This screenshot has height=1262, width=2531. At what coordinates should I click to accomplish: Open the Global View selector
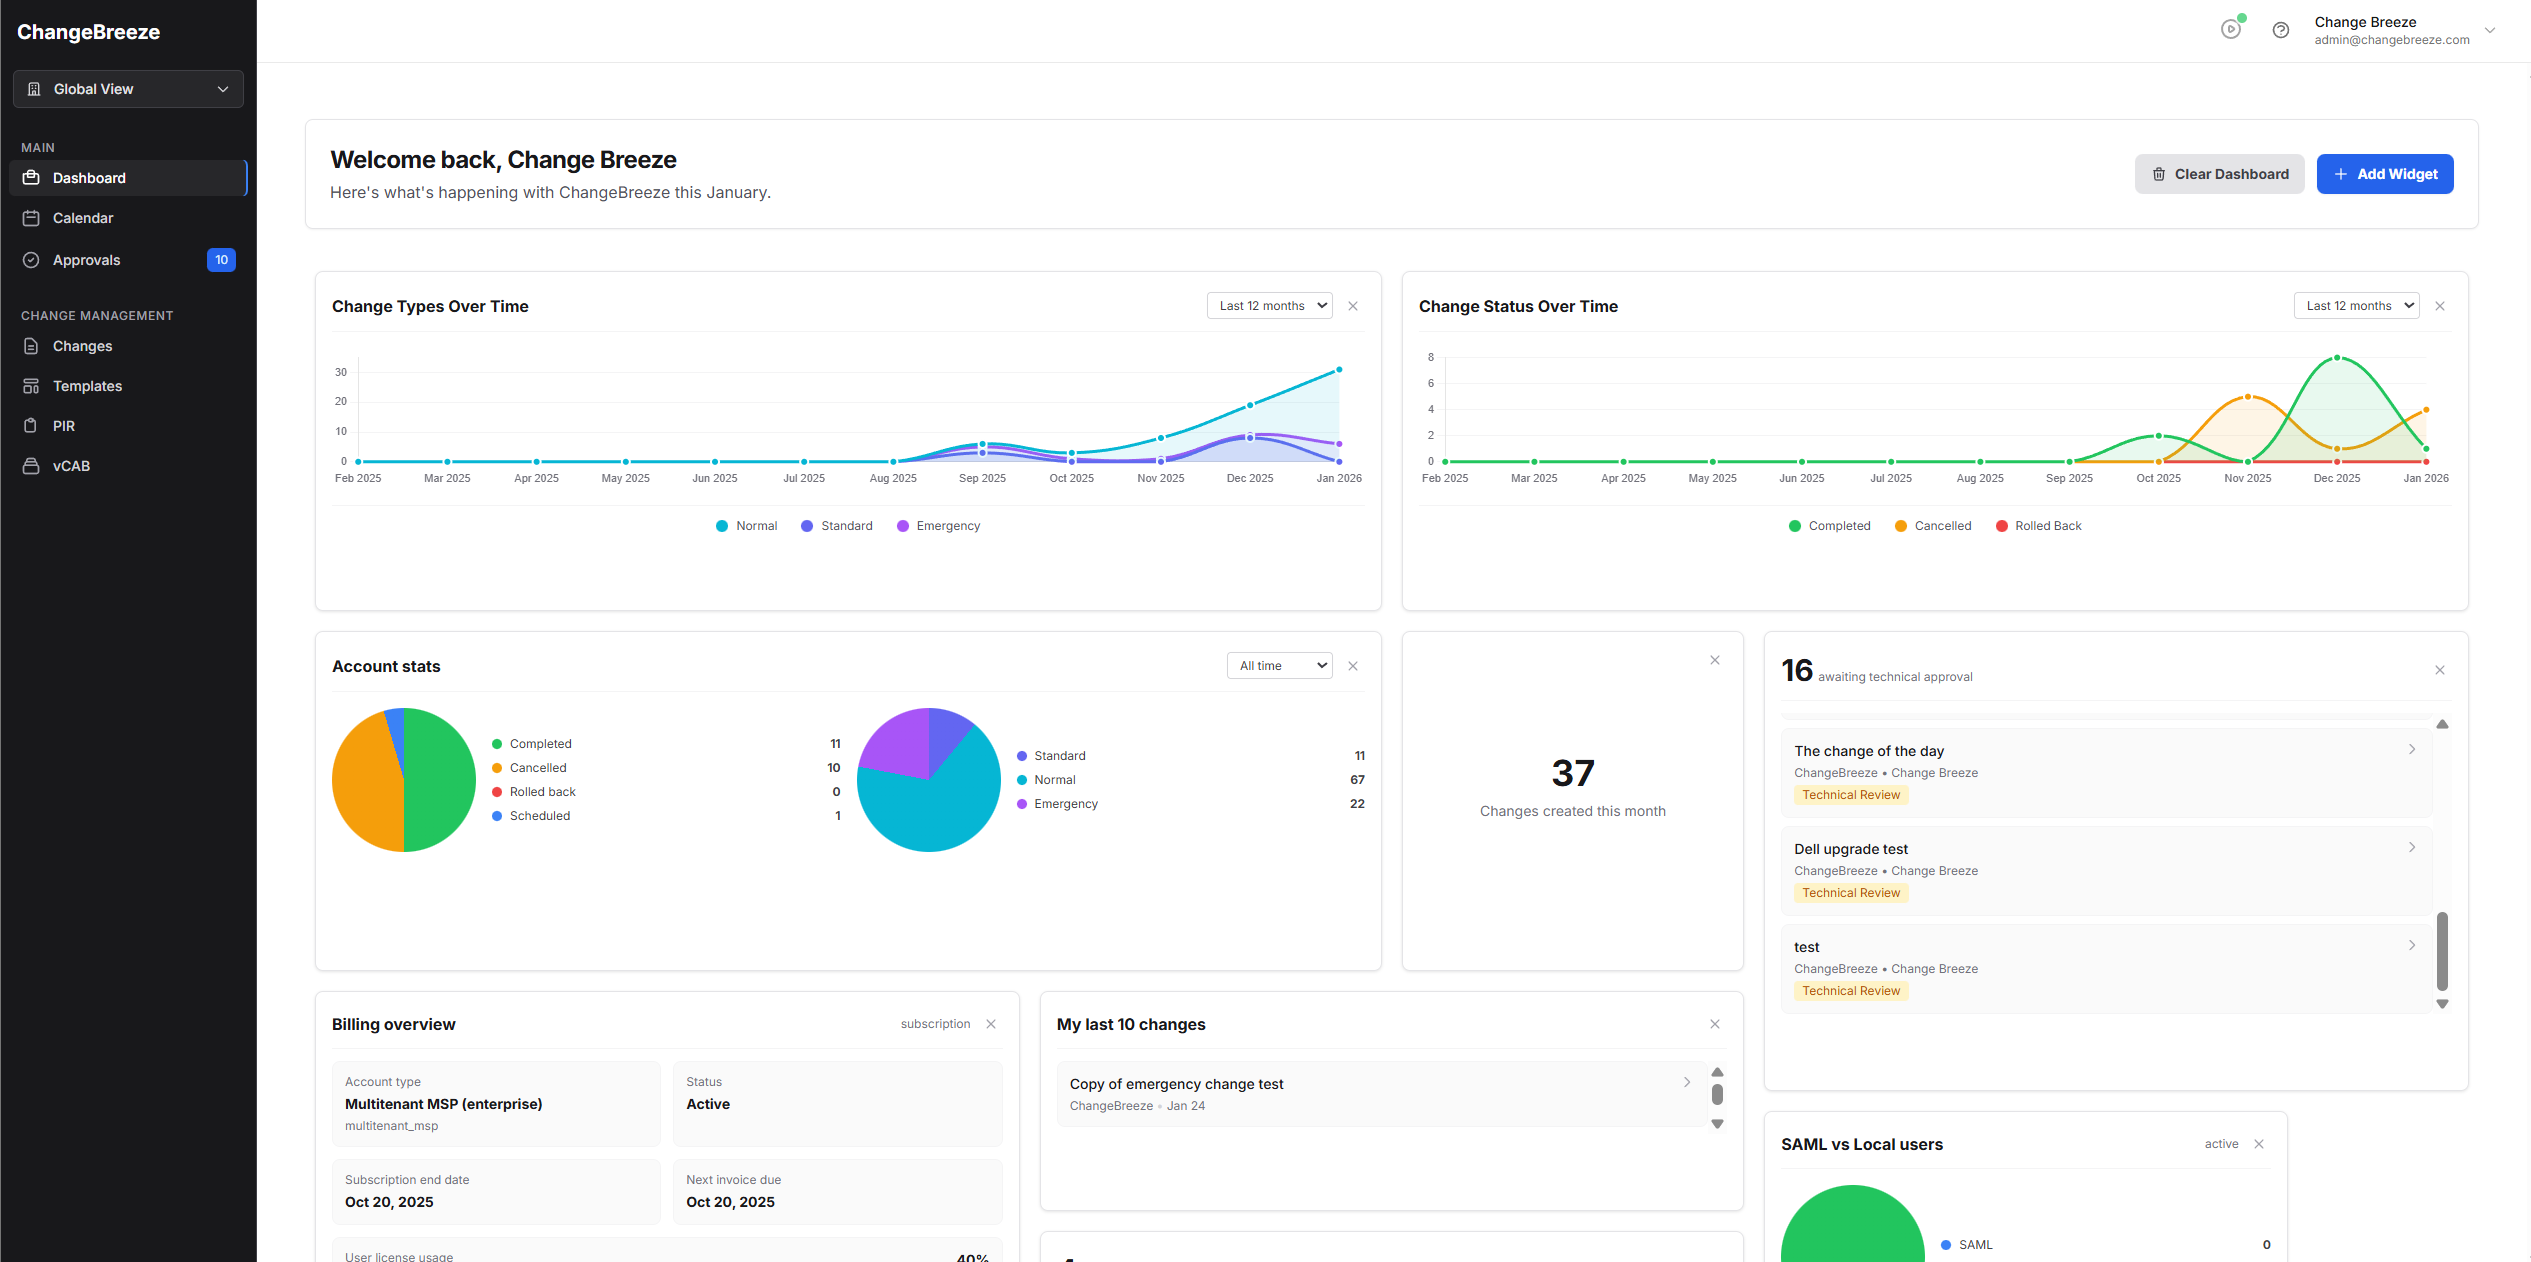(128, 89)
